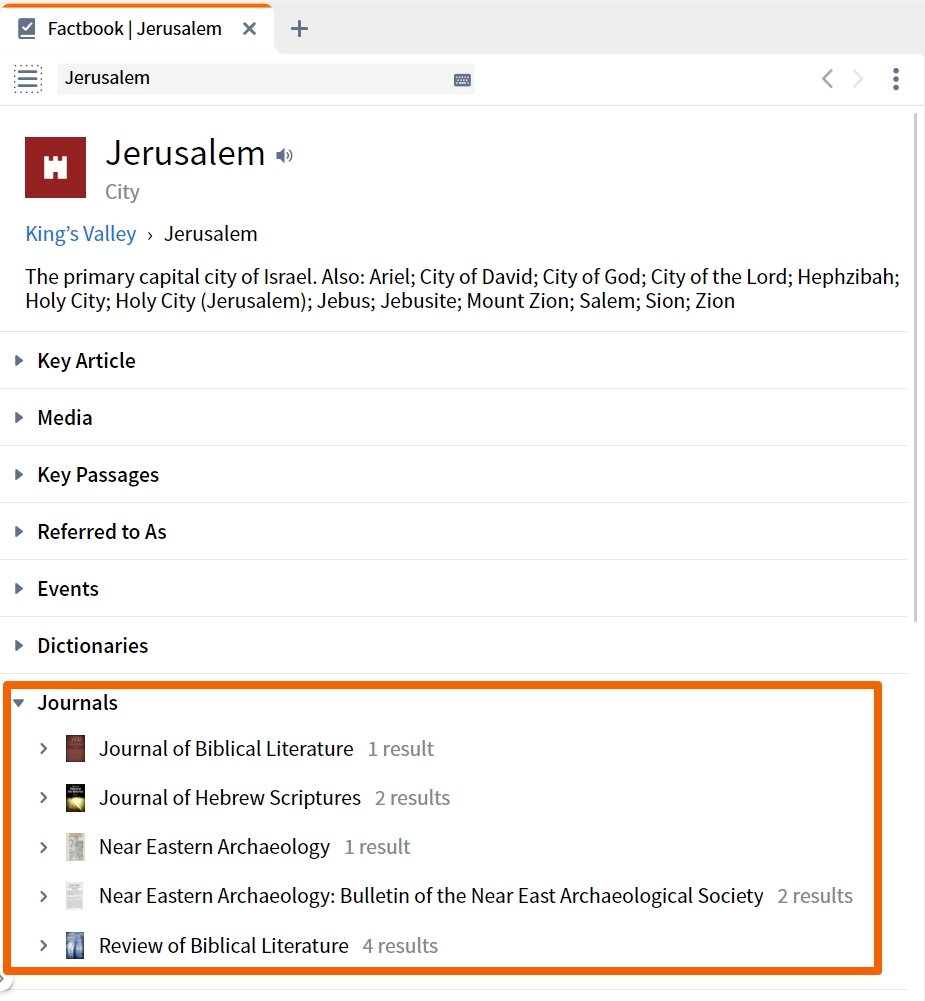The image size is (925, 1001).
Task: Click the Near Eastern Archaeology cover thumbnail
Action: 75,846
